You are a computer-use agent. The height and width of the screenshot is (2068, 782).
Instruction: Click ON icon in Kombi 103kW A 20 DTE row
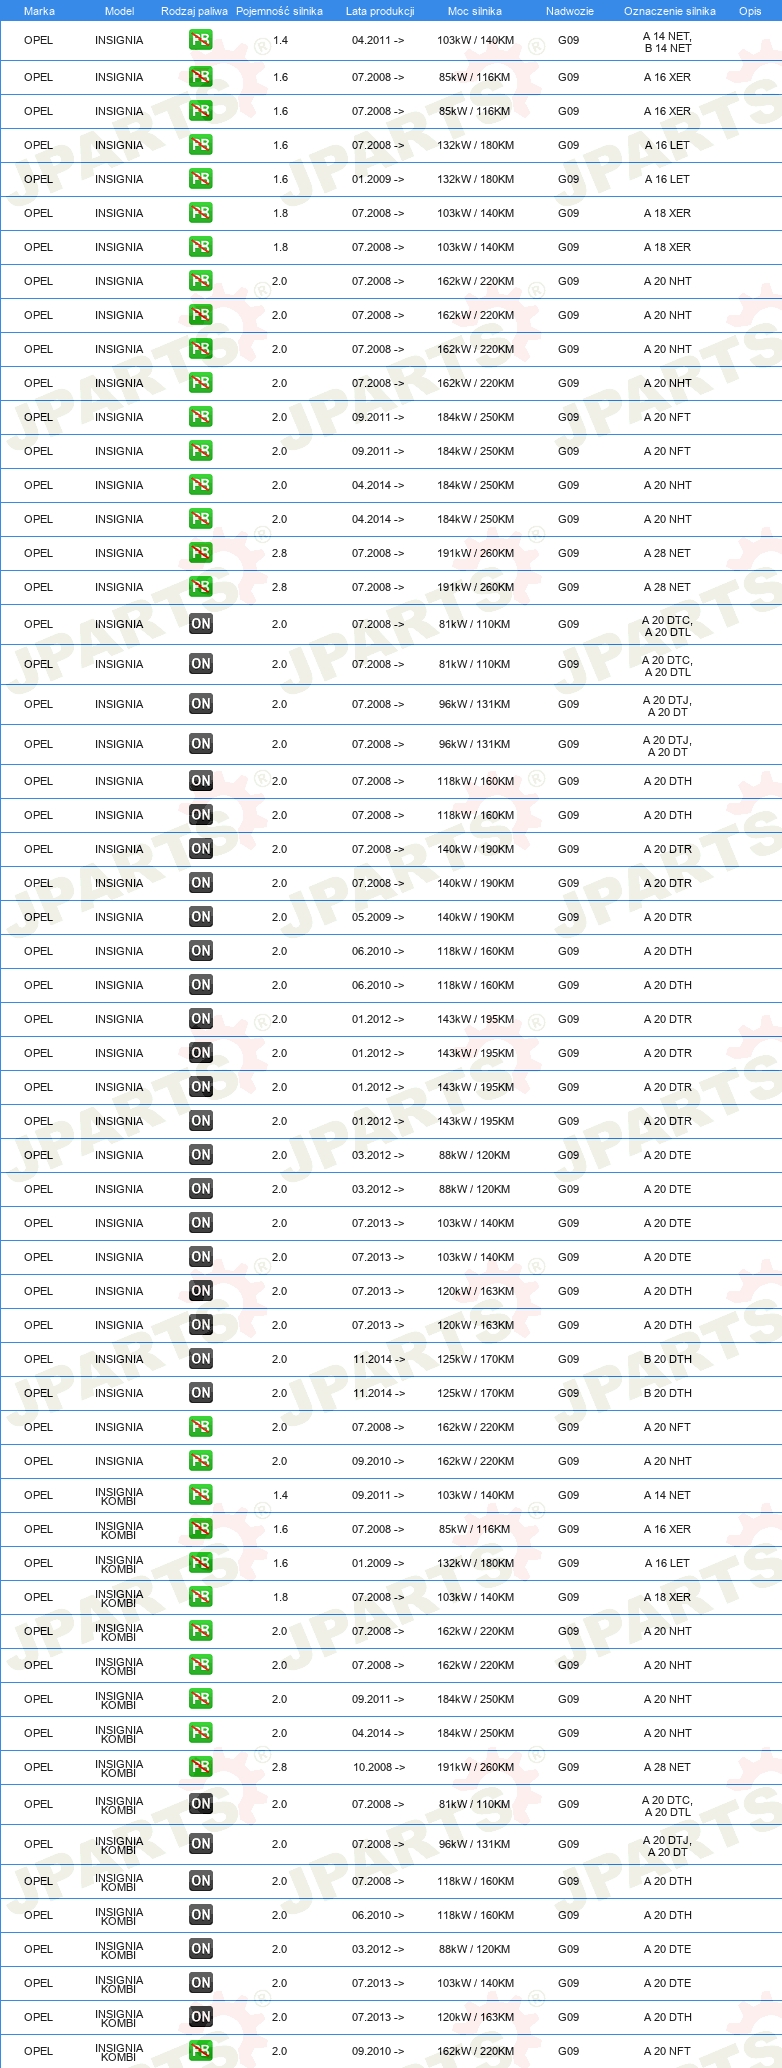click(201, 1983)
